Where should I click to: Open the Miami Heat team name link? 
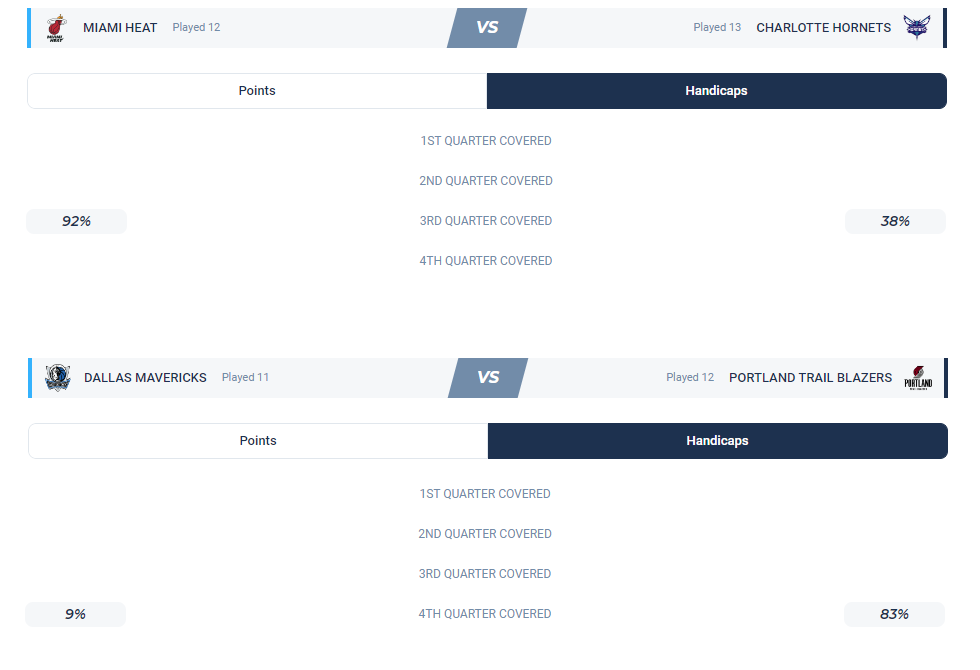[120, 28]
